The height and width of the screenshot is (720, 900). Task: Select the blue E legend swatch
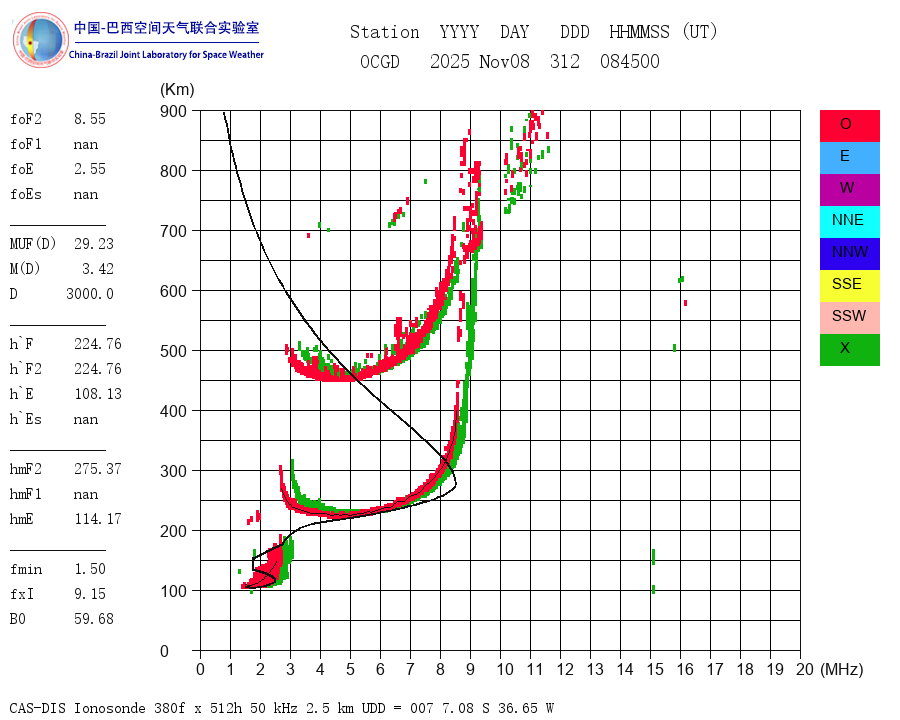point(849,158)
